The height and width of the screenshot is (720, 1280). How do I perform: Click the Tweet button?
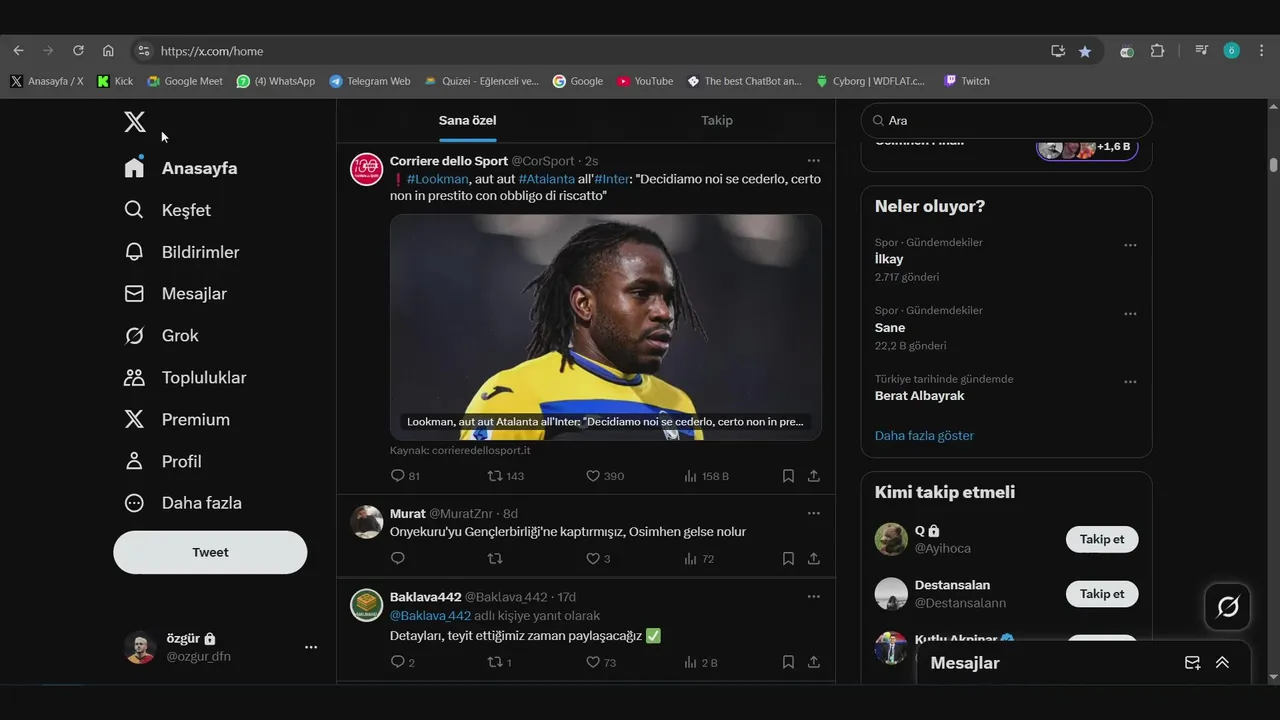(210, 552)
